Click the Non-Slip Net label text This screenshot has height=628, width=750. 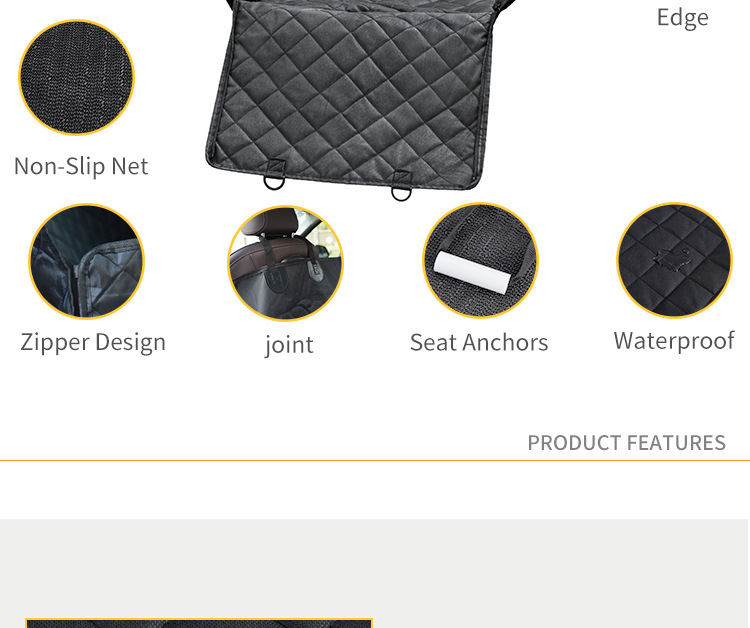click(x=81, y=166)
